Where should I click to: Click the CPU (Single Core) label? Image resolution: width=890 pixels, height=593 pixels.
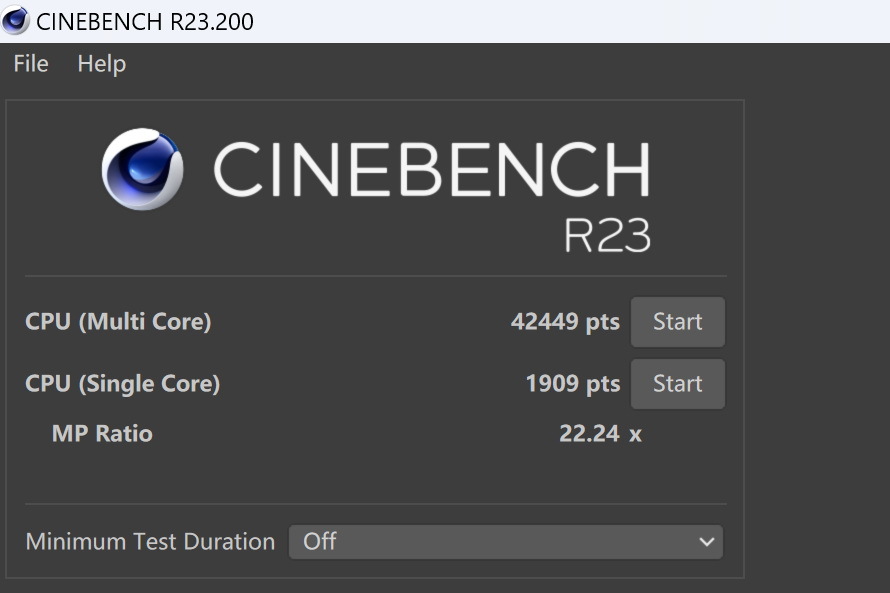point(122,384)
